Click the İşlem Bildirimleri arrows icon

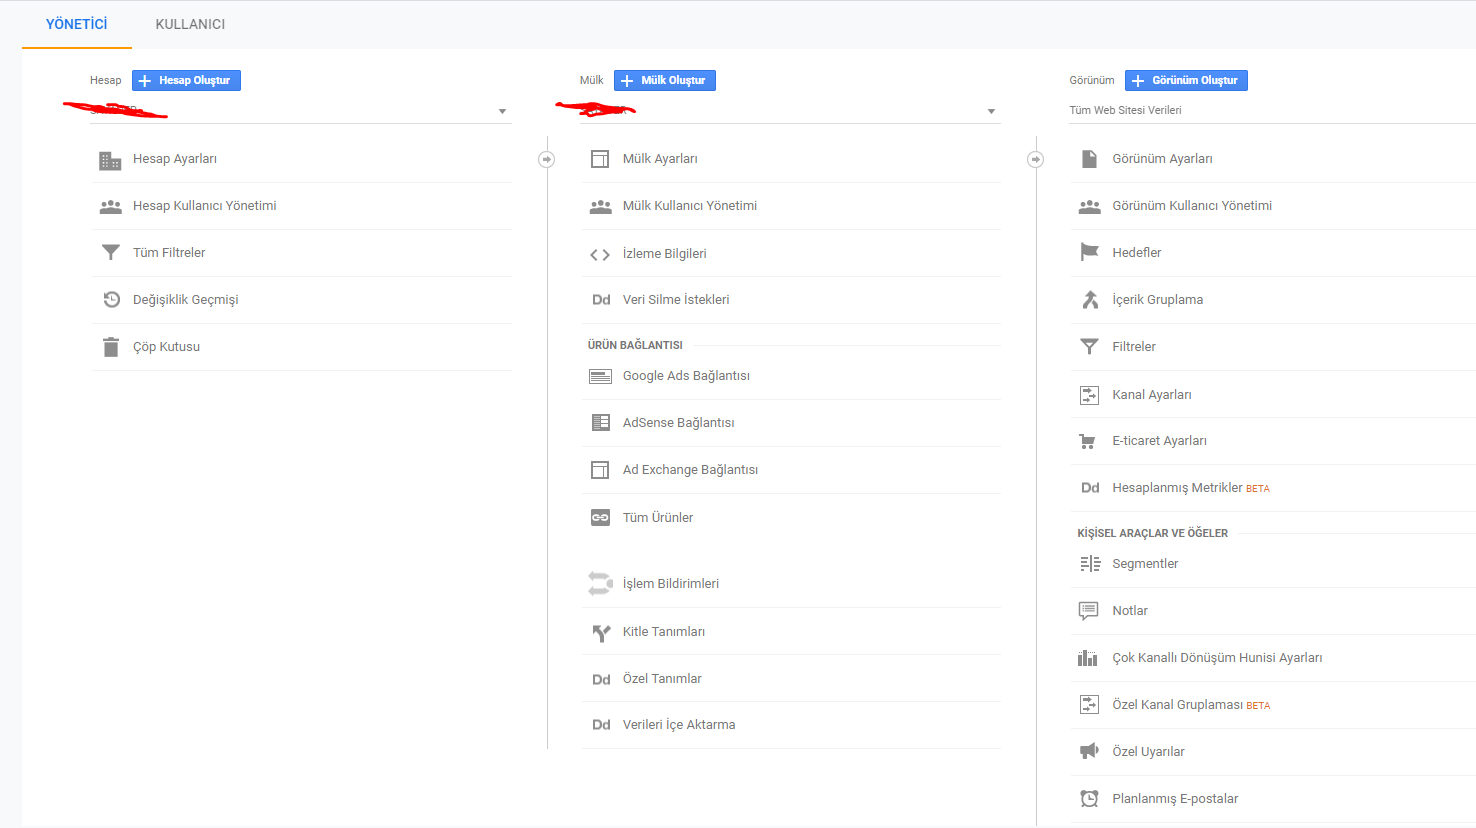(x=600, y=584)
